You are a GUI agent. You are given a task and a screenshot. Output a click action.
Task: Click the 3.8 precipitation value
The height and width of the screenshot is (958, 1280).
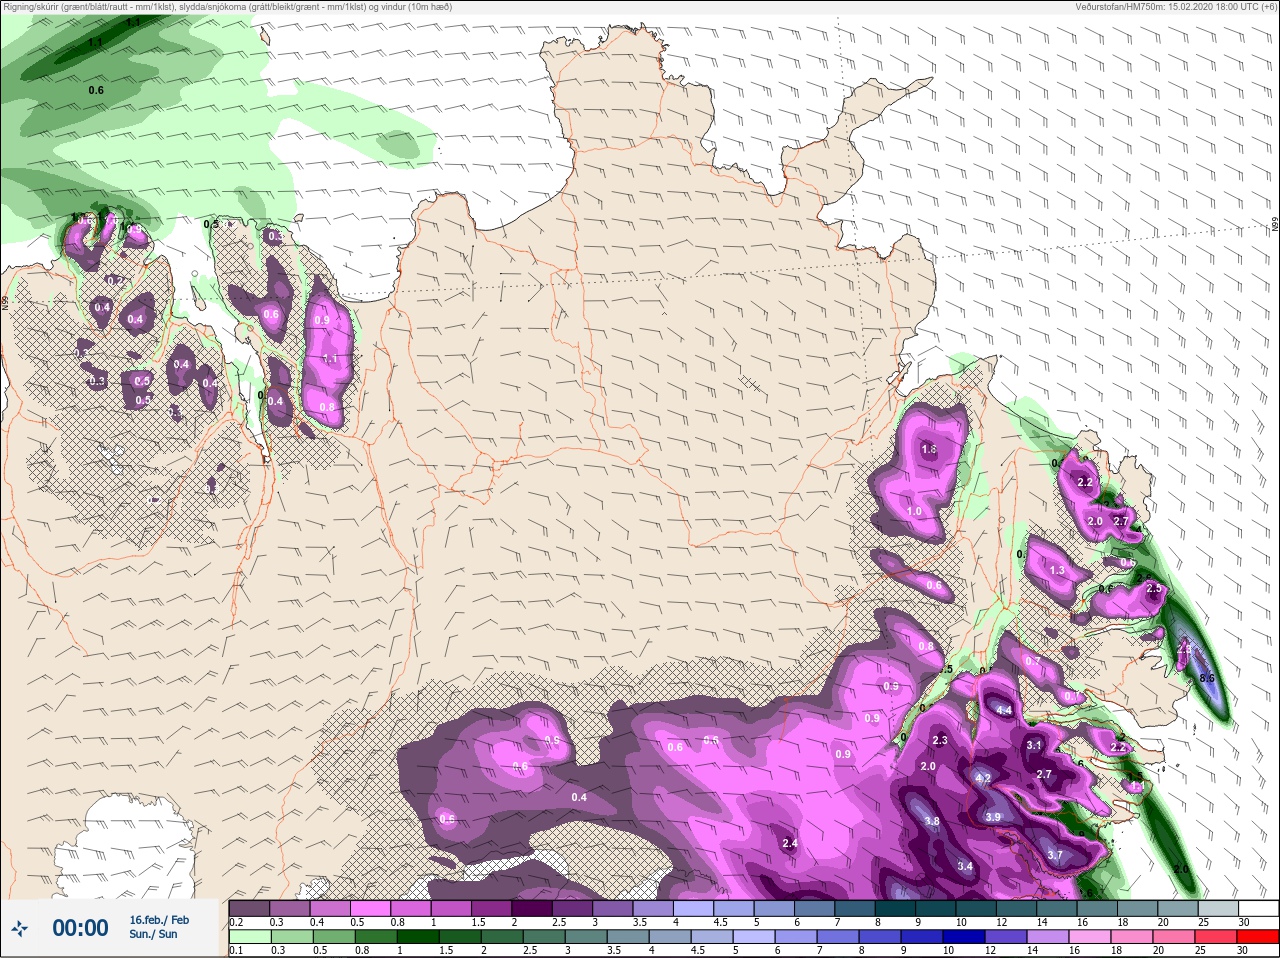click(932, 822)
